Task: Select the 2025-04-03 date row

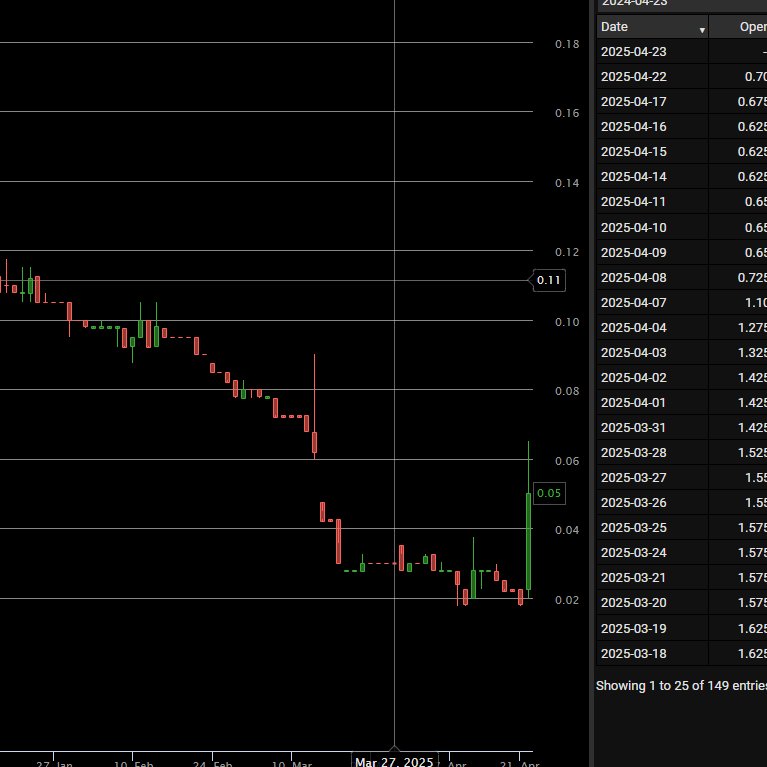Action: (682, 352)
